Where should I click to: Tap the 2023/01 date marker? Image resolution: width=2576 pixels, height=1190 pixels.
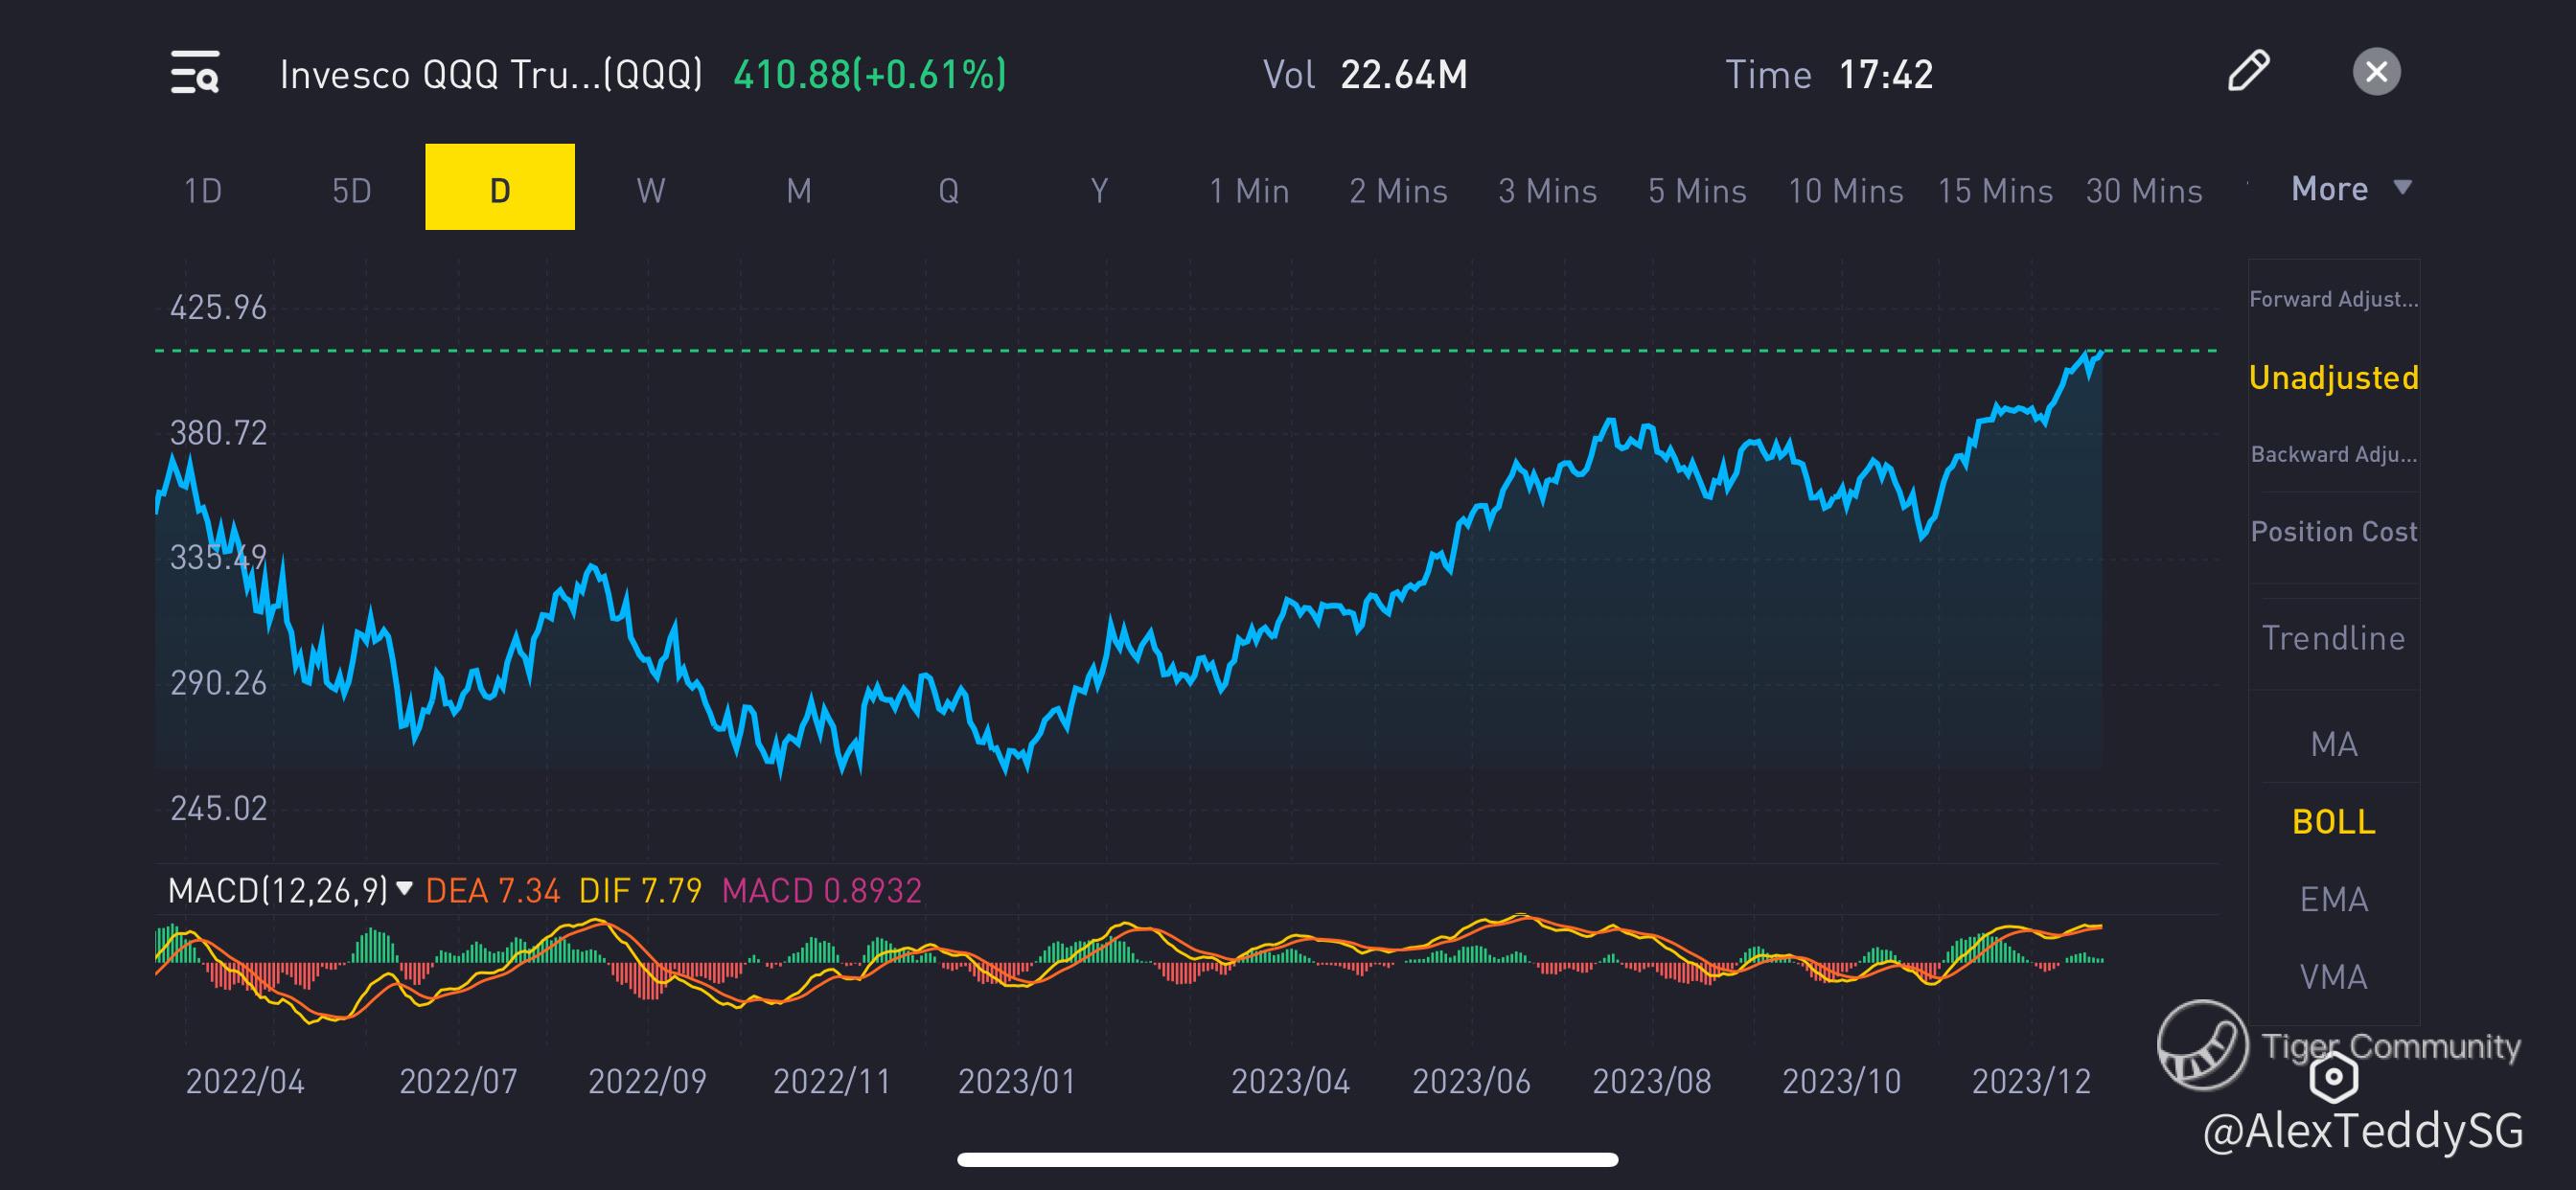click(1016, 1081)
